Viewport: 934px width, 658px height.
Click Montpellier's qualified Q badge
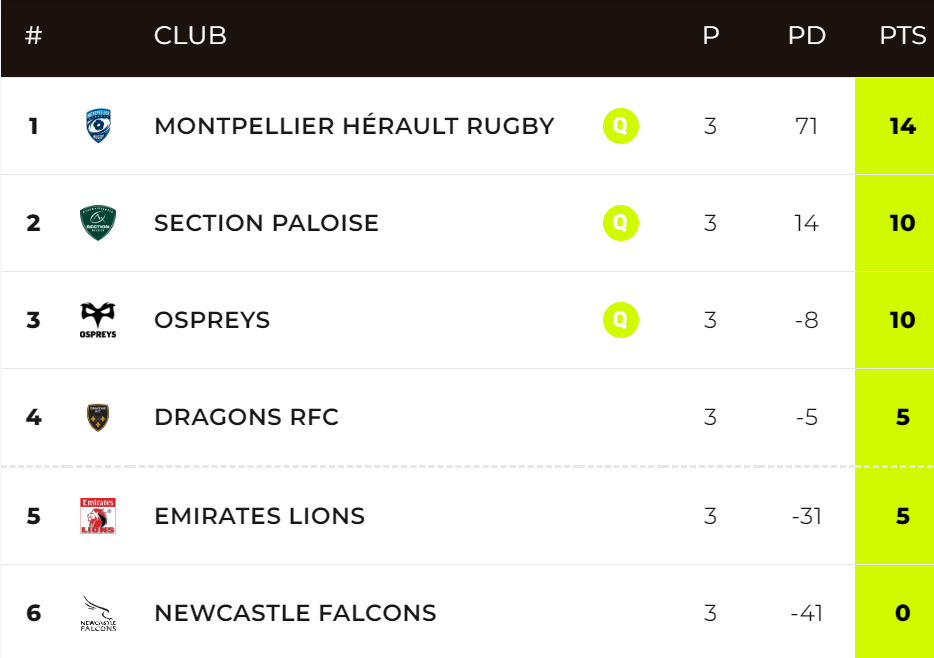point(620,126)
